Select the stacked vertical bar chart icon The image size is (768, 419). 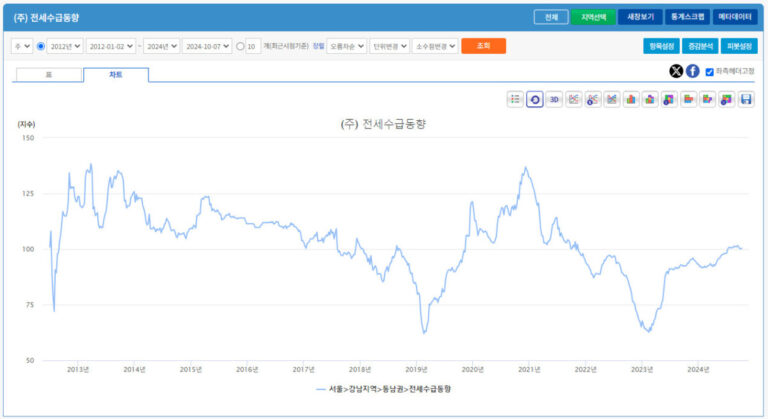[x=650, y=99]
